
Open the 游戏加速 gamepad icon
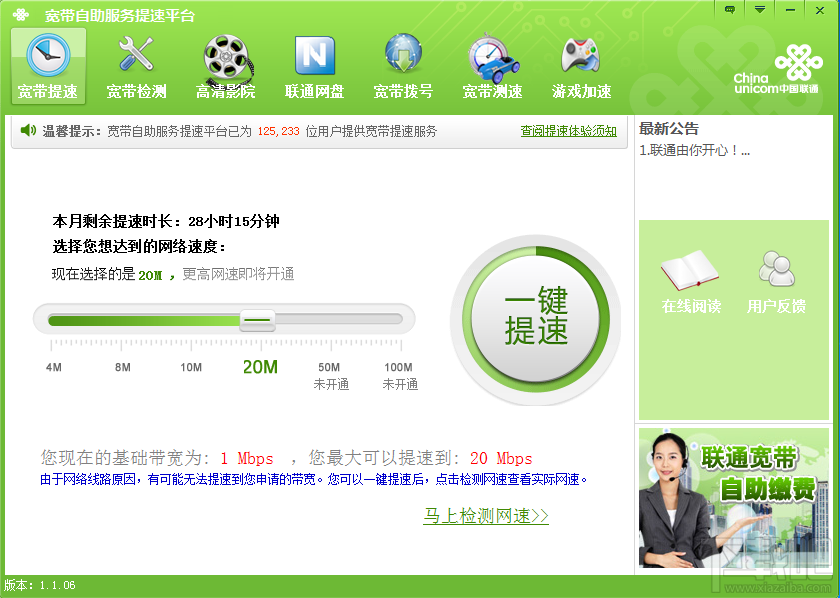coord(580,55)
